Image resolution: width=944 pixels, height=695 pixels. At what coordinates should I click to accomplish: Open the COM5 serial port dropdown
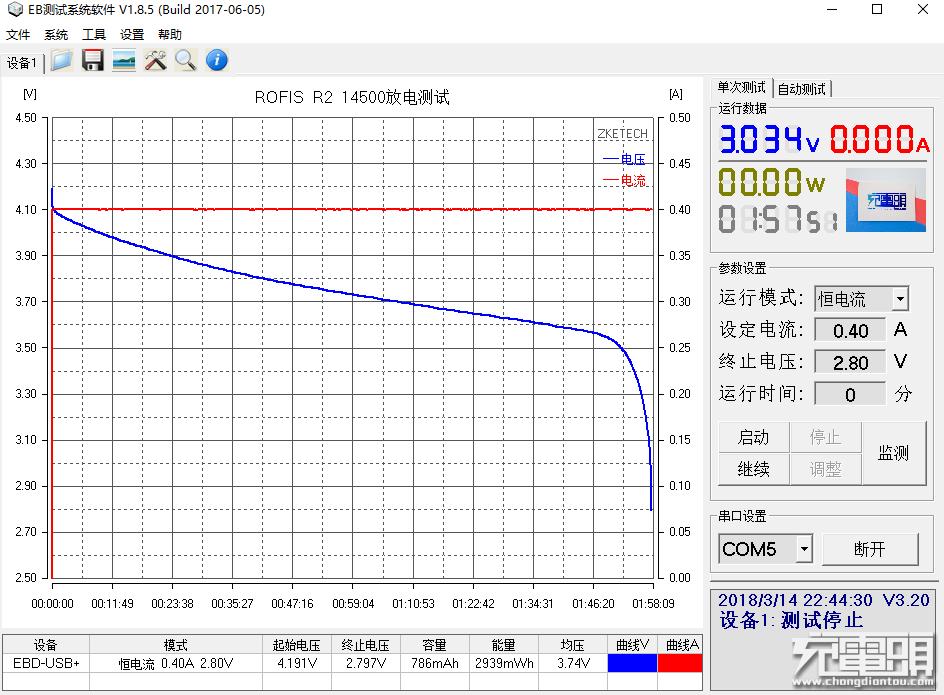[x=804, y=548]
